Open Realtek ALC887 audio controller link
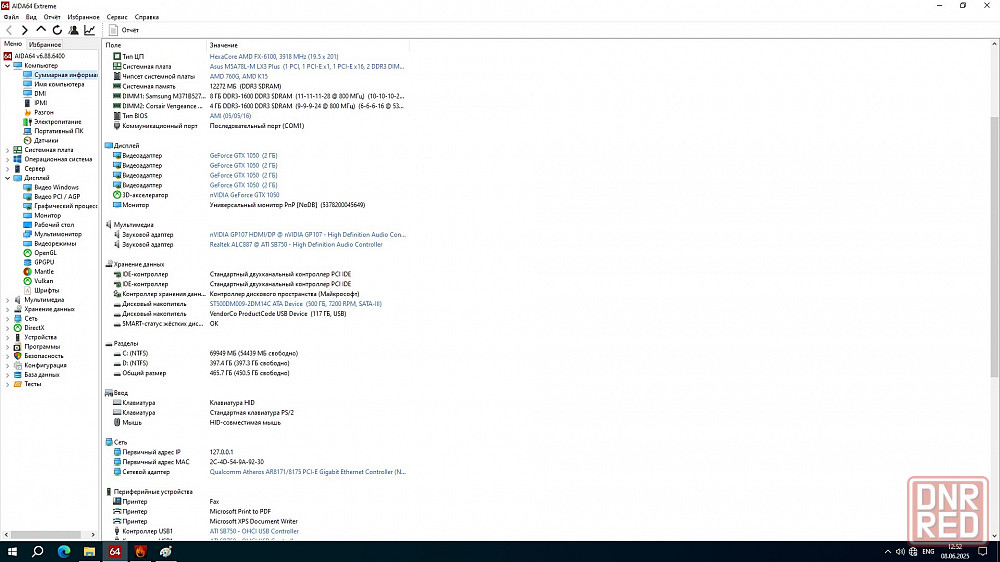This screenshot has width=1000, height=562. click(x=296, y=245)
